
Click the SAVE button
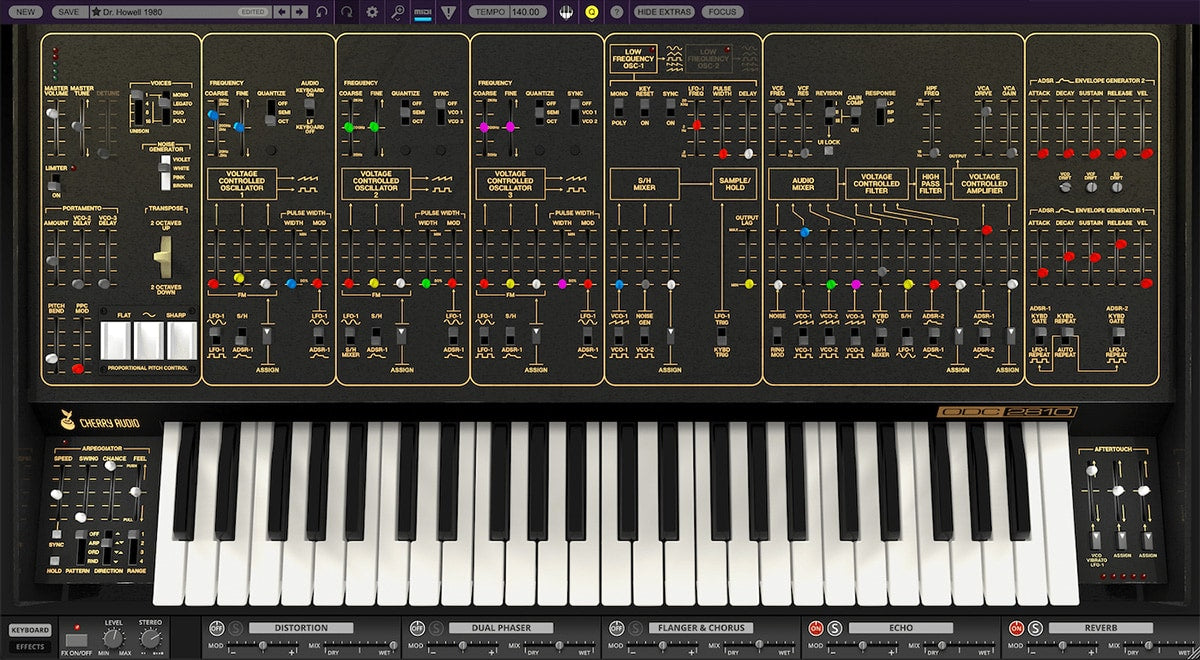point(68,12)
